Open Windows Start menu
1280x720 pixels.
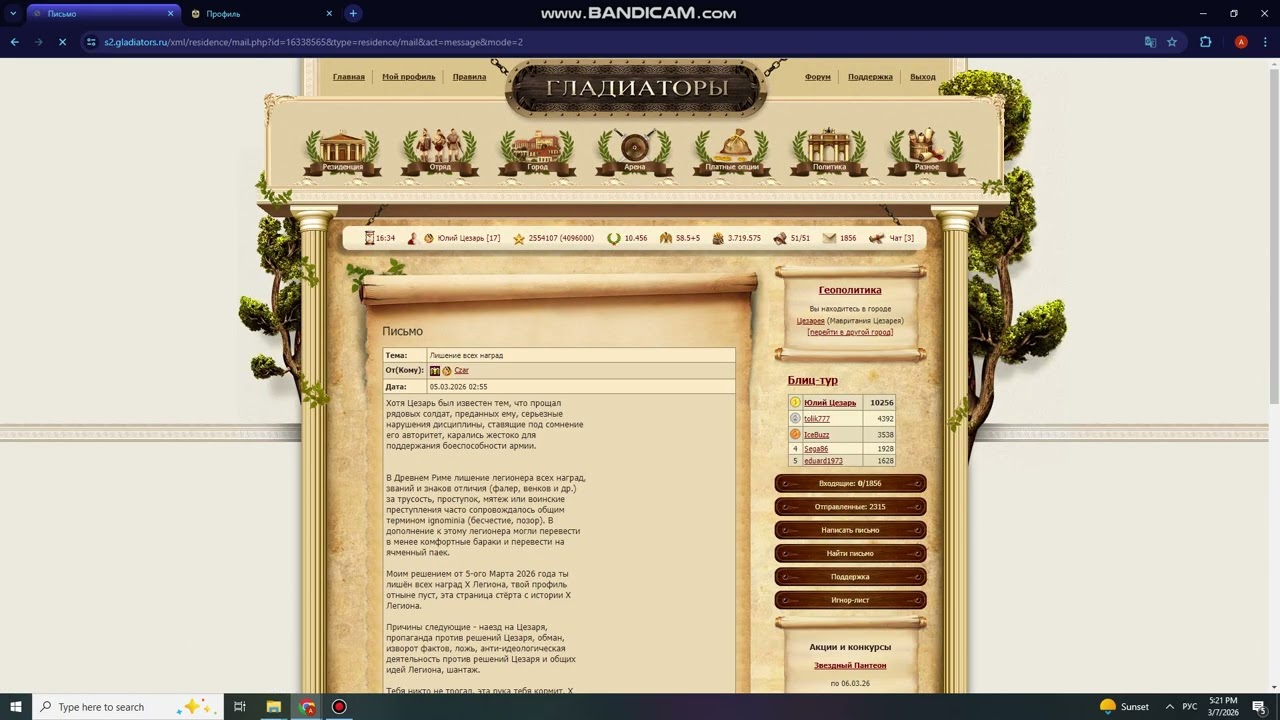click(x=16, y=707)
